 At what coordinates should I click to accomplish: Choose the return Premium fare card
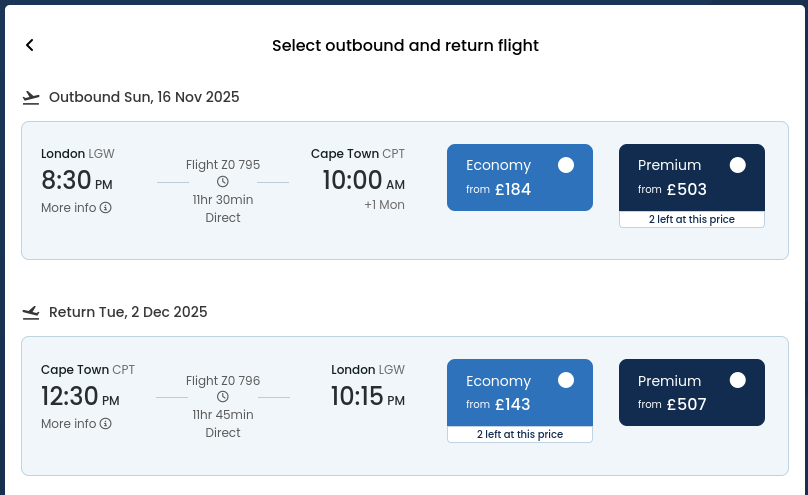tap(692, 392)
